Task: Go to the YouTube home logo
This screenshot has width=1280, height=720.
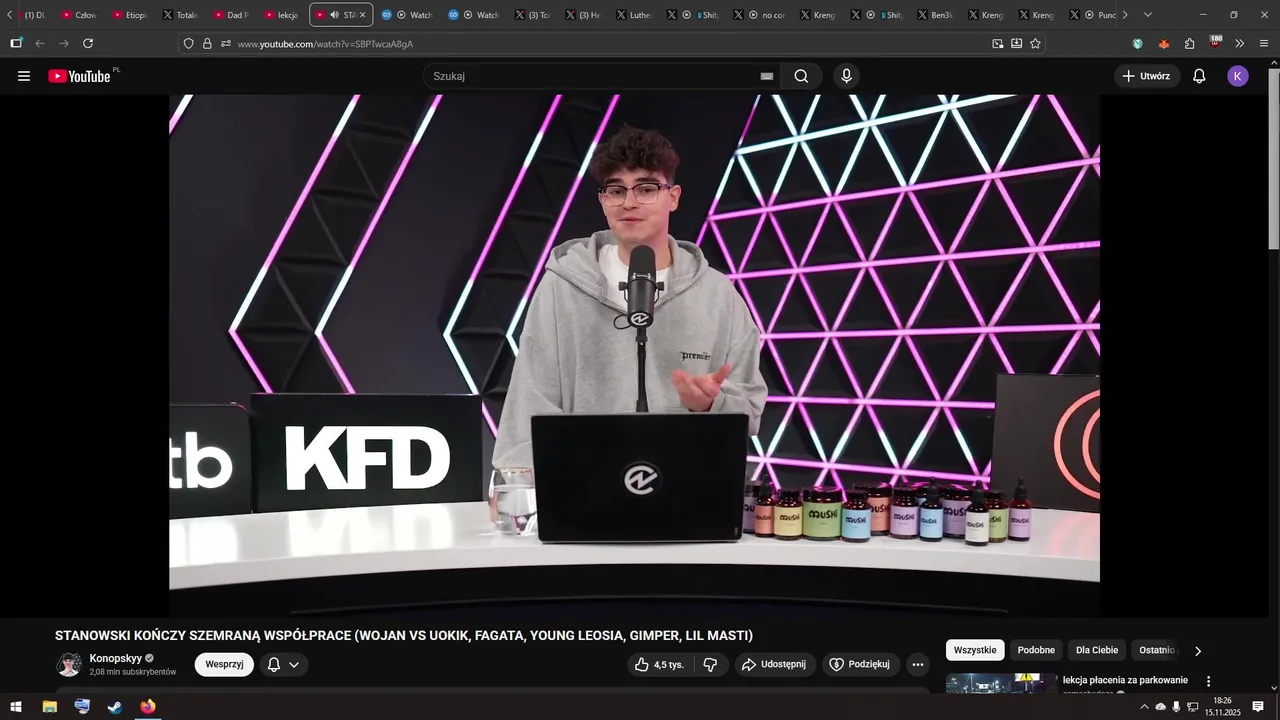Action: coord(79,76)
